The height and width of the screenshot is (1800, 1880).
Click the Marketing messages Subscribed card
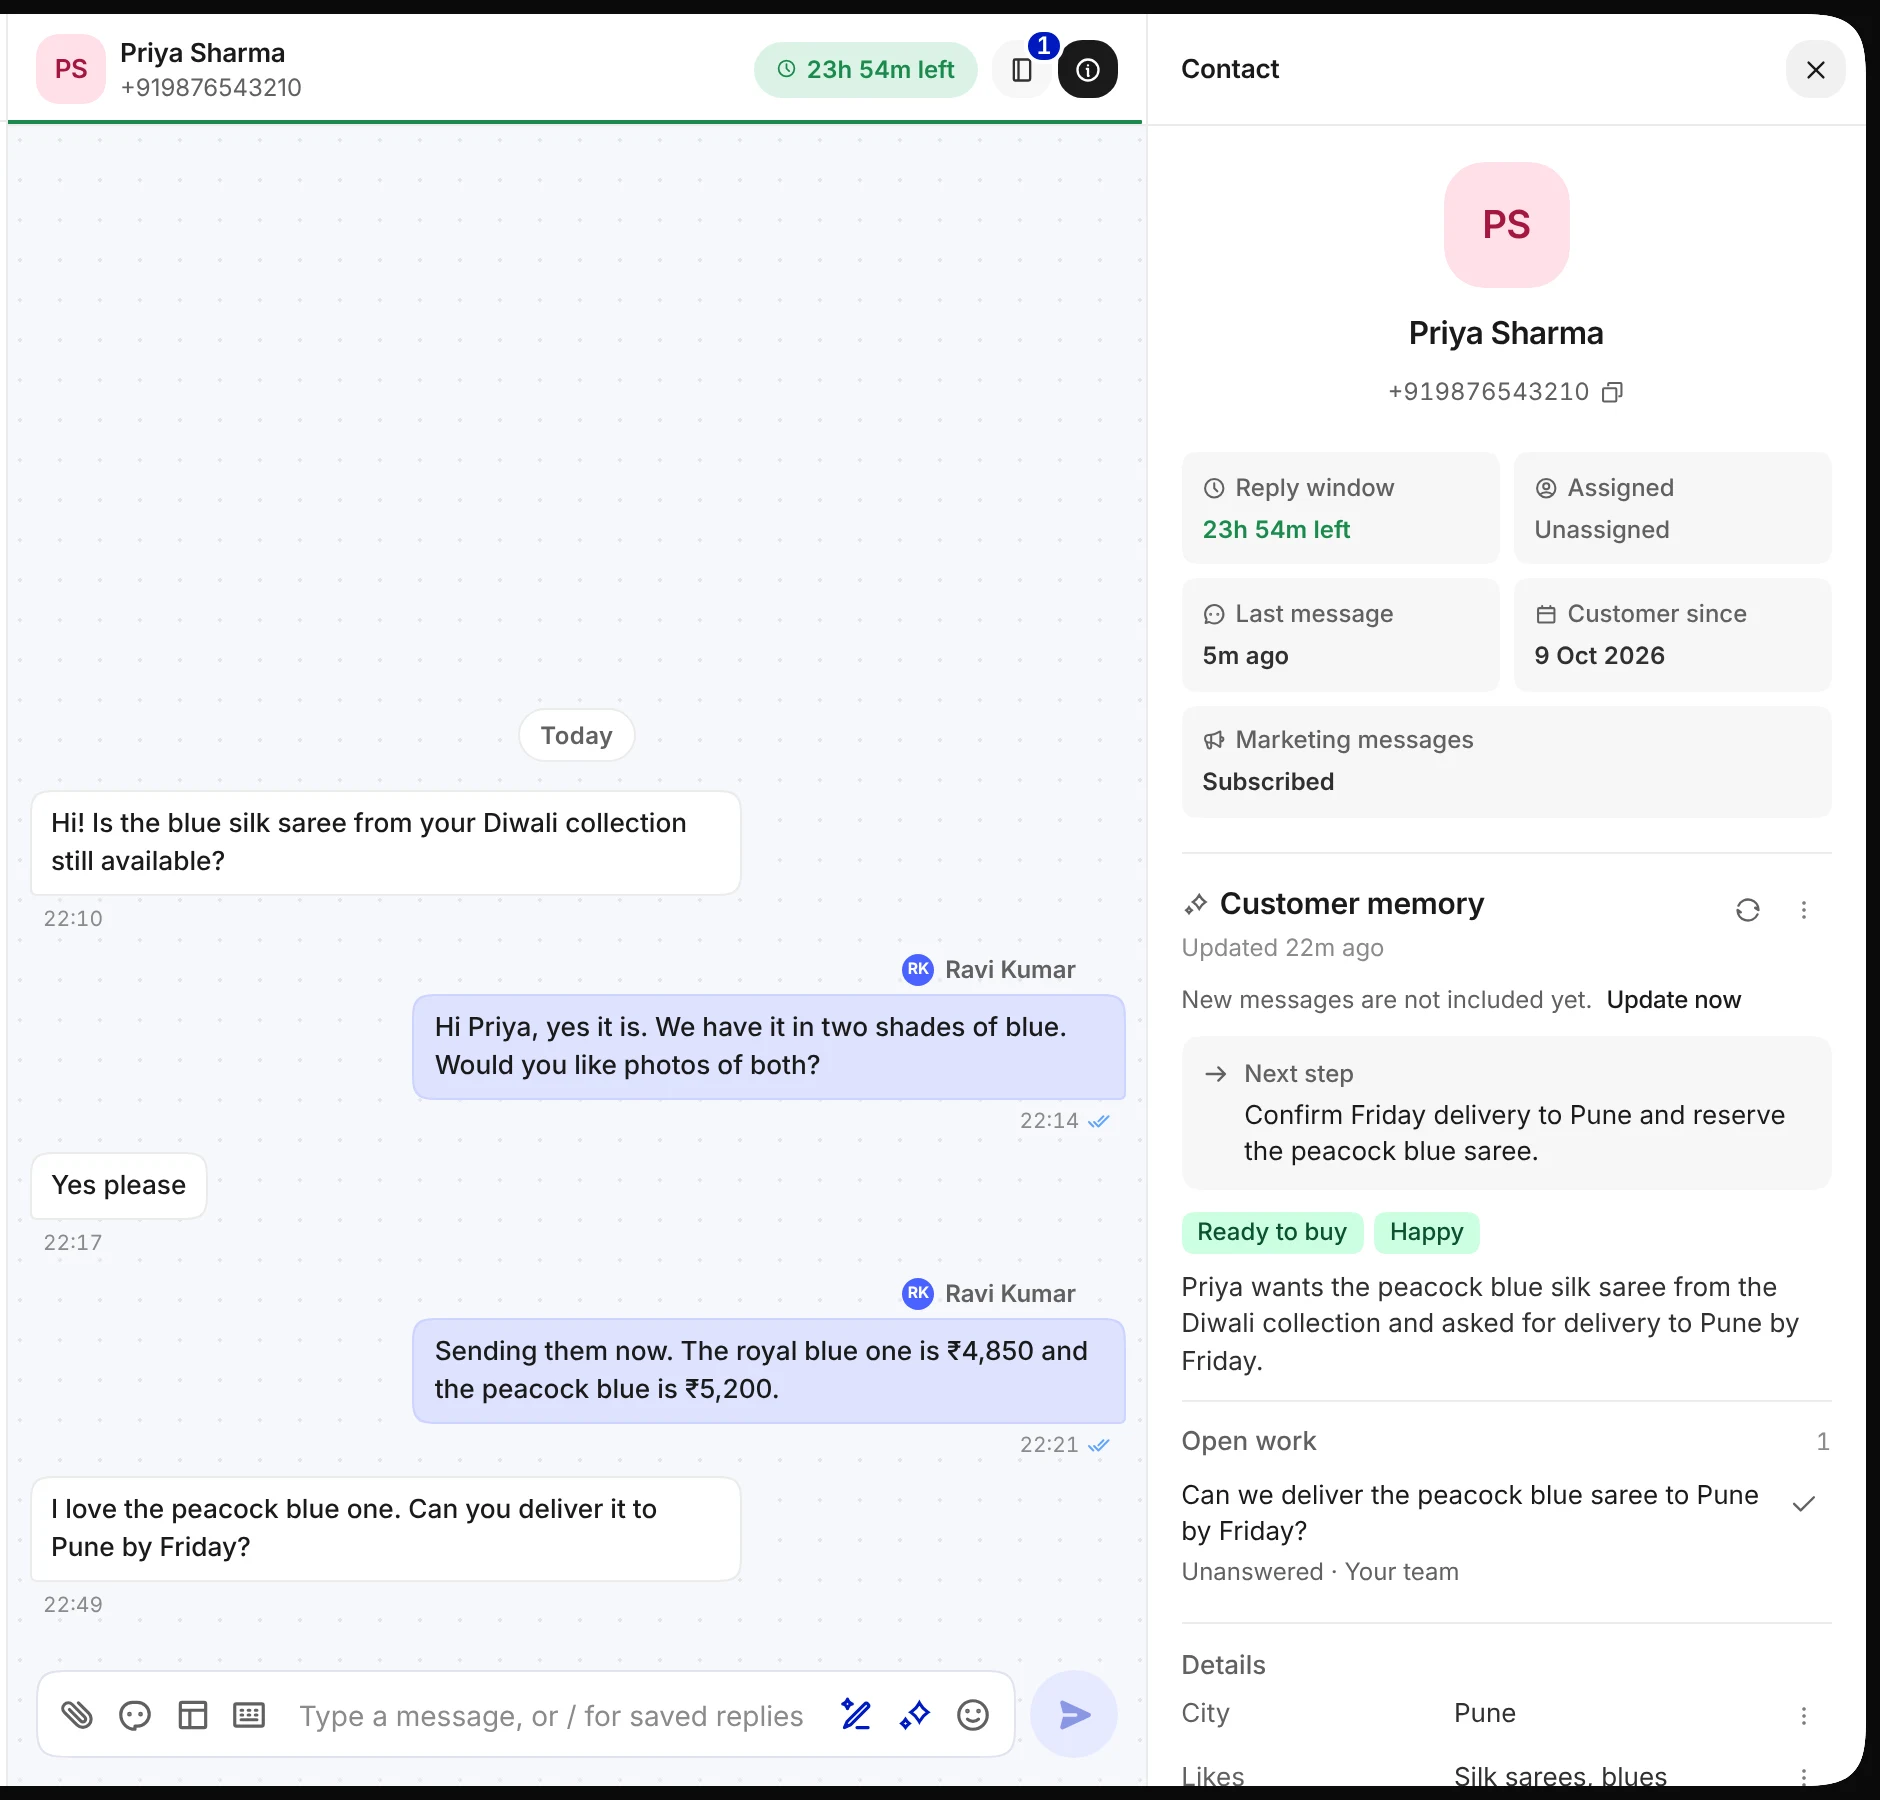1506,761
